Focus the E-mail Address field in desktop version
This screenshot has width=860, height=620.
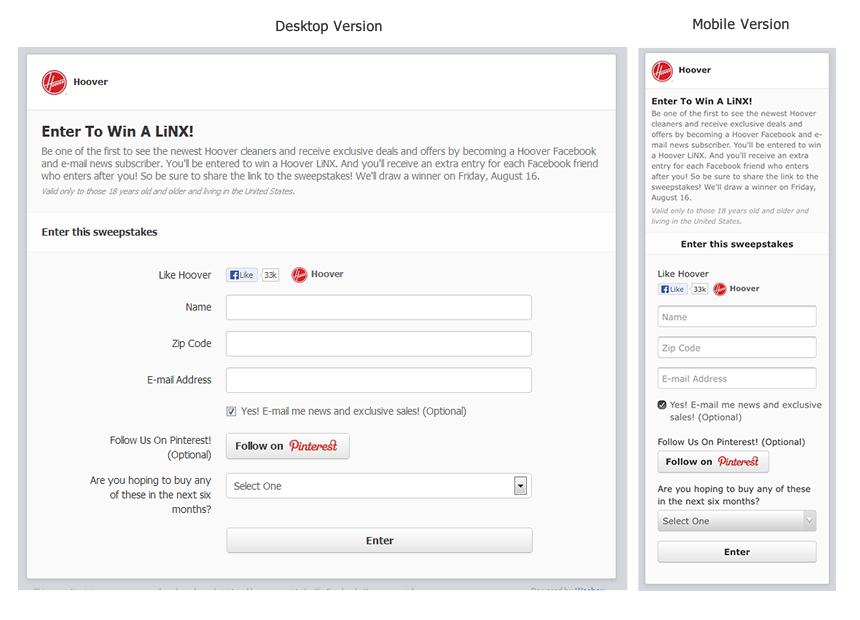point(379,380)
